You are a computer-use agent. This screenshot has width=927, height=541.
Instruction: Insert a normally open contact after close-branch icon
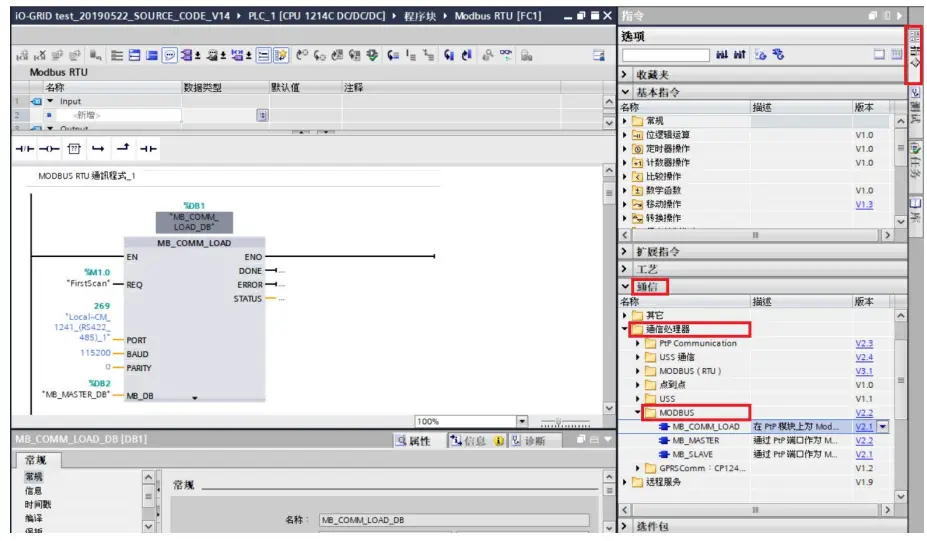coord(148,149)
